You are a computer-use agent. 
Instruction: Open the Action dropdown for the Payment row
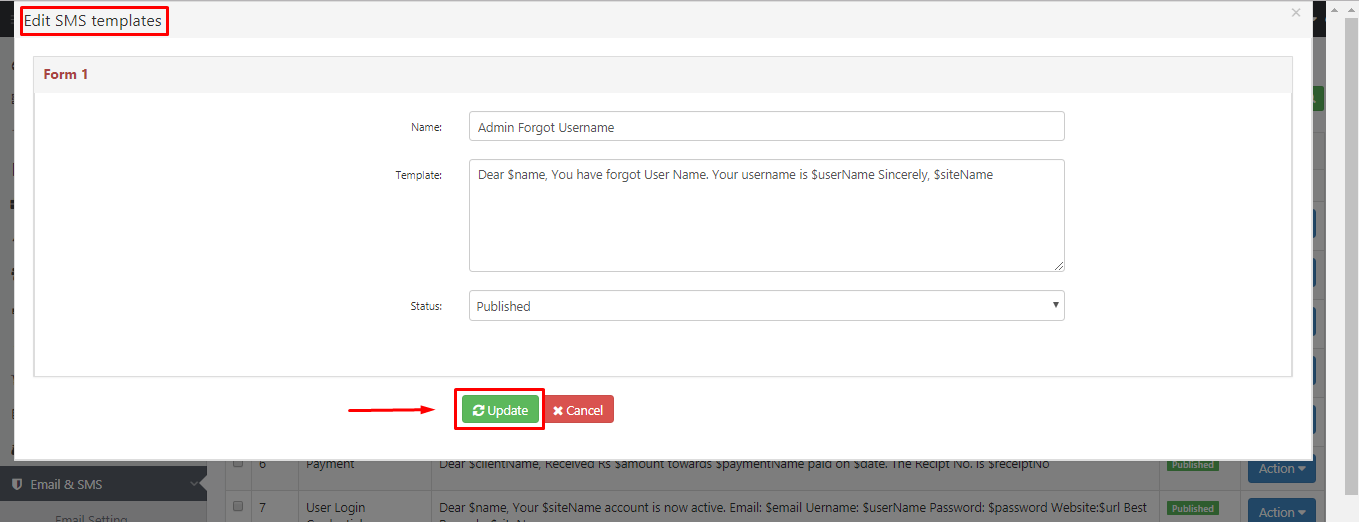[x=1282, y=468]
